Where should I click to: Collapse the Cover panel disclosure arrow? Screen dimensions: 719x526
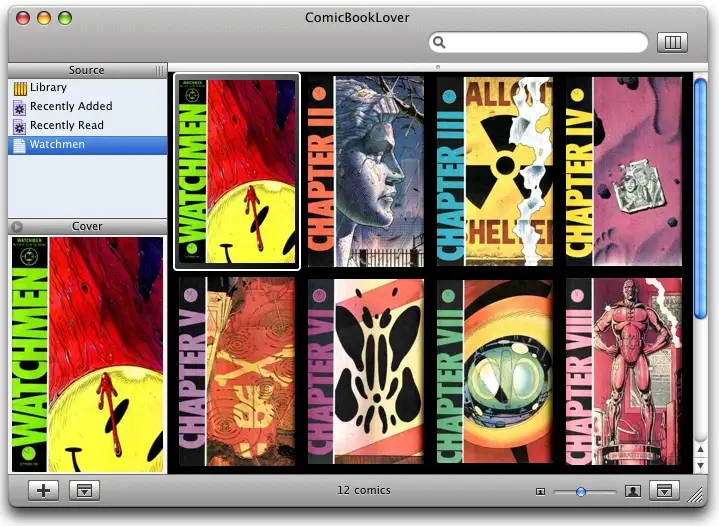tap(17, 227)
